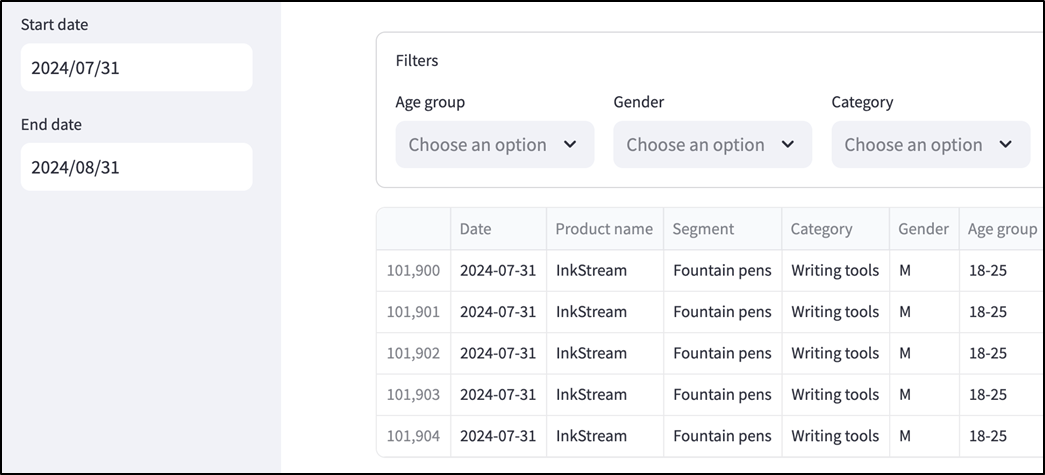Image resolution: width=1045 pixels, height=475 pixels.
Task: Expand the Gender filter dropdown
Action: point(712,145)
